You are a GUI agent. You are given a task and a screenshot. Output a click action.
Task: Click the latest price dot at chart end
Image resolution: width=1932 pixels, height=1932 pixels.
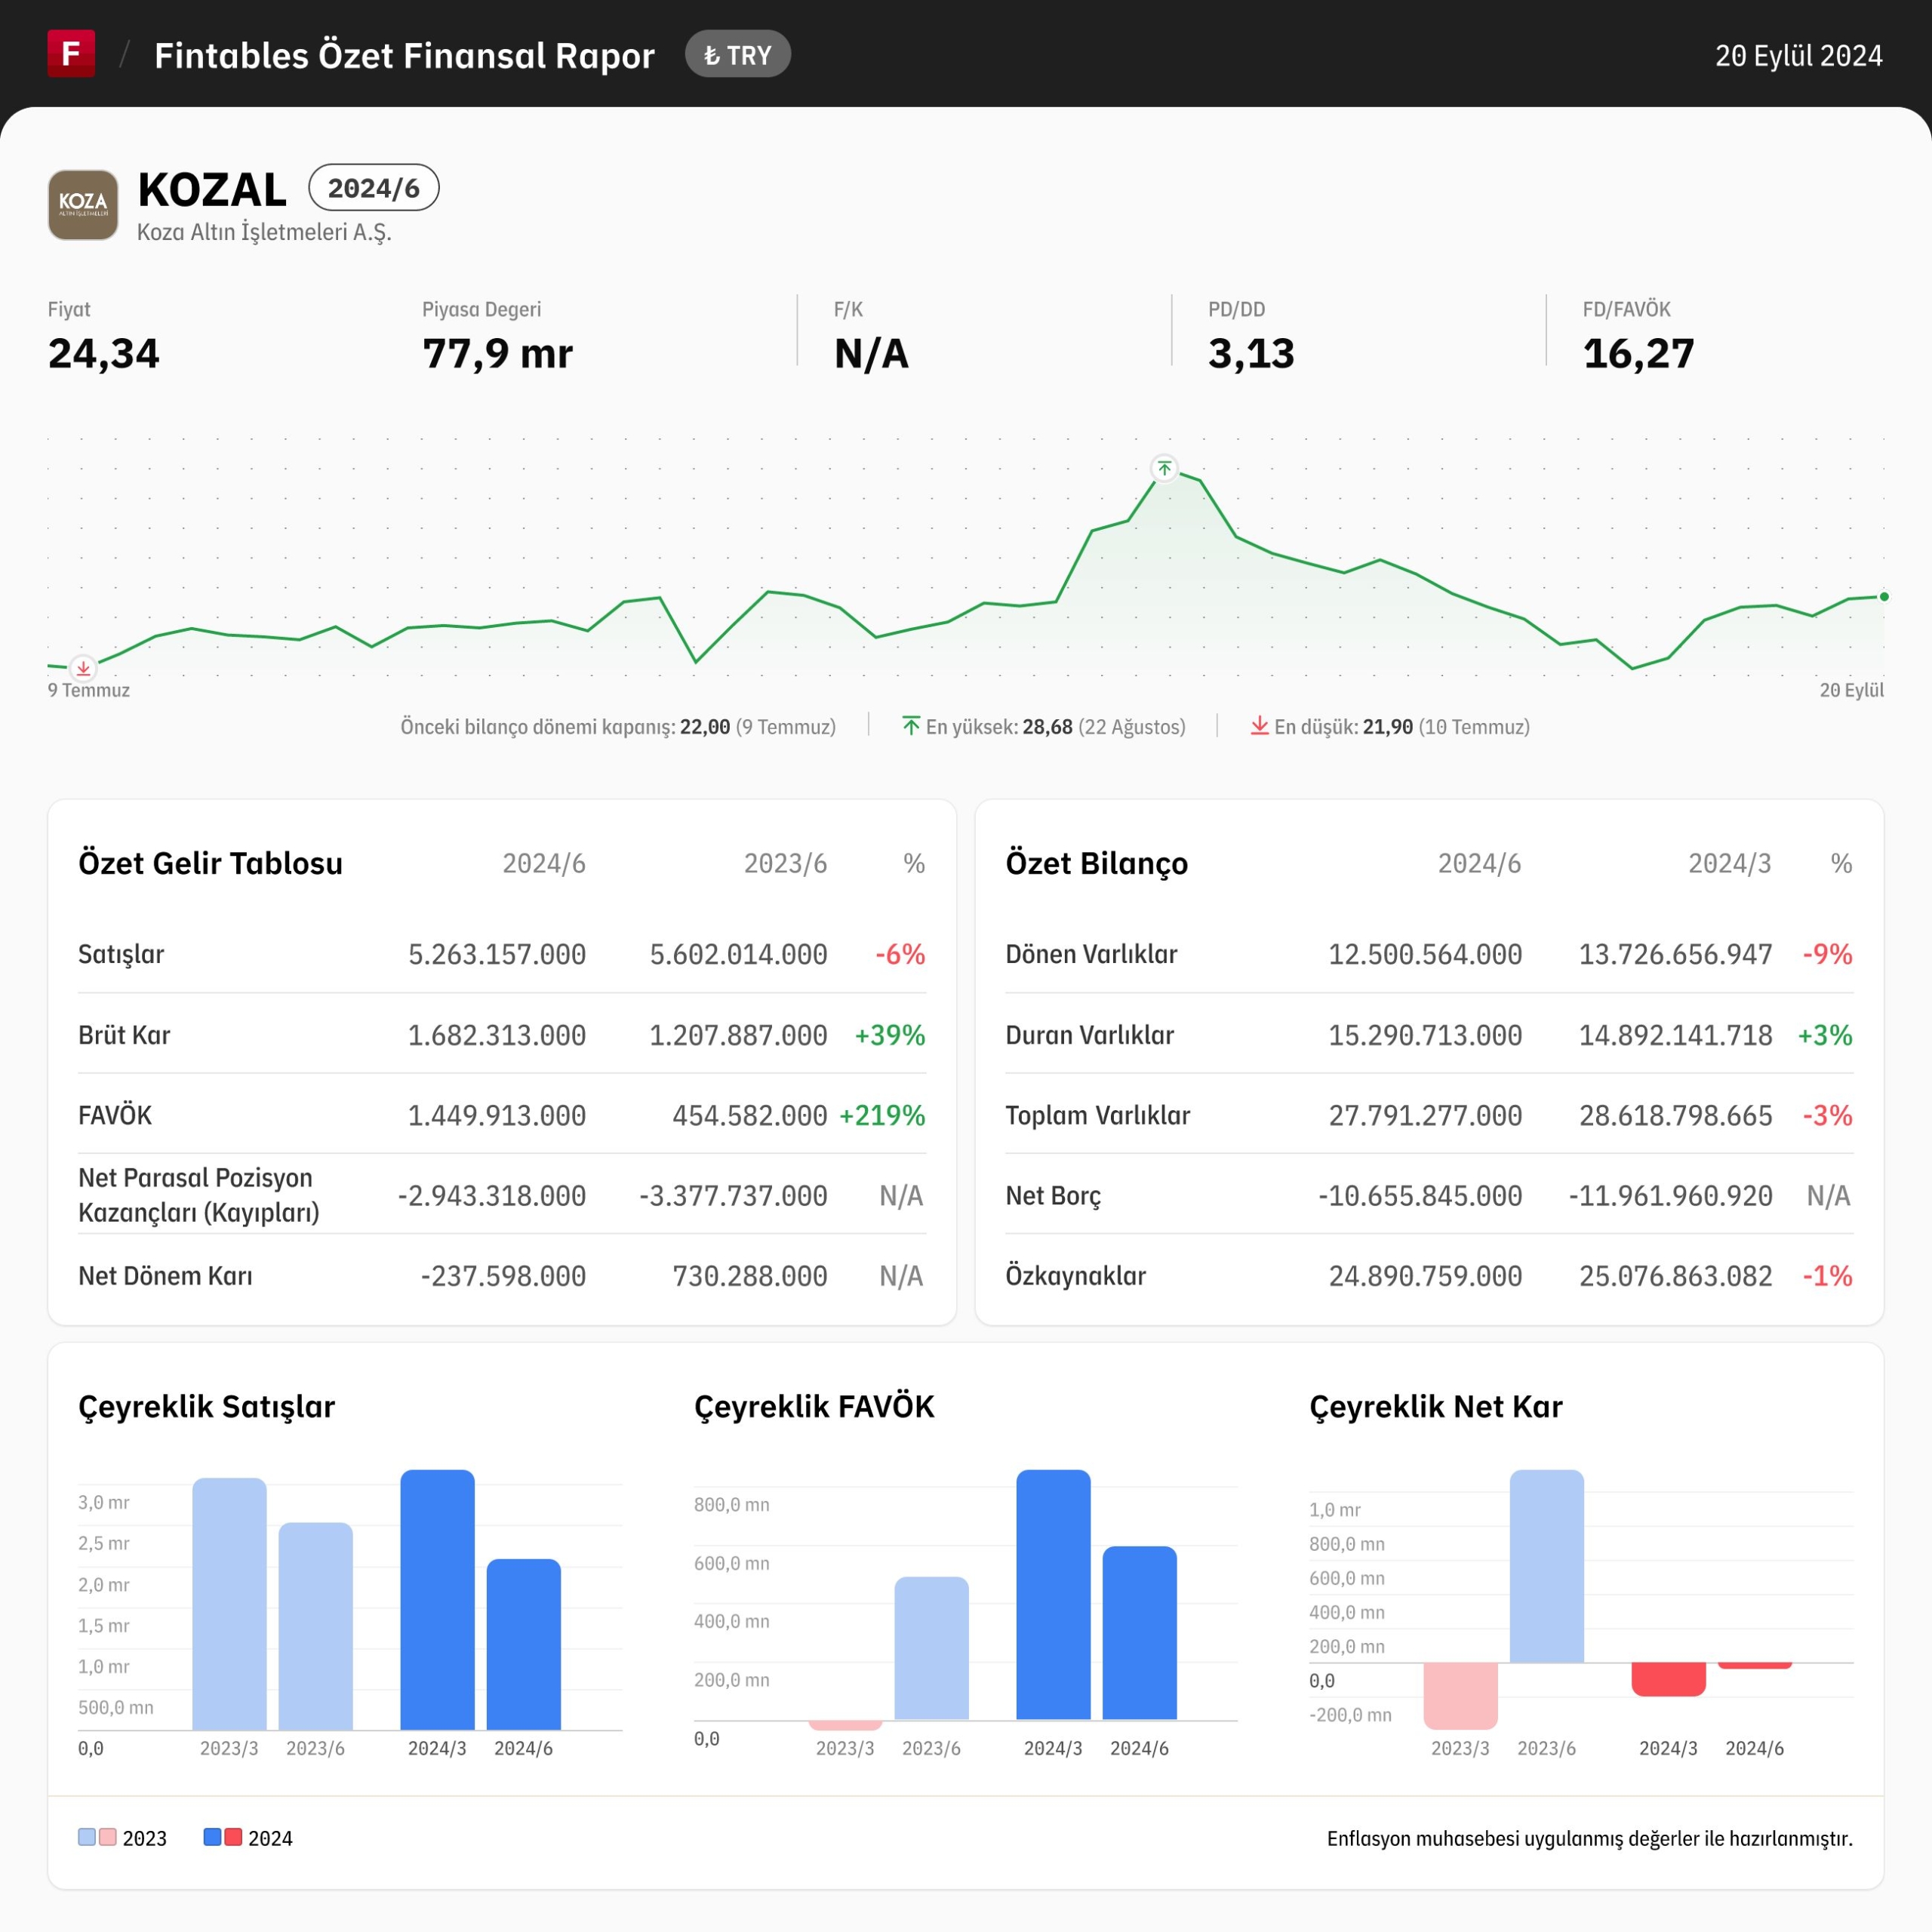pyautogui.click(x=1884, y=597)
